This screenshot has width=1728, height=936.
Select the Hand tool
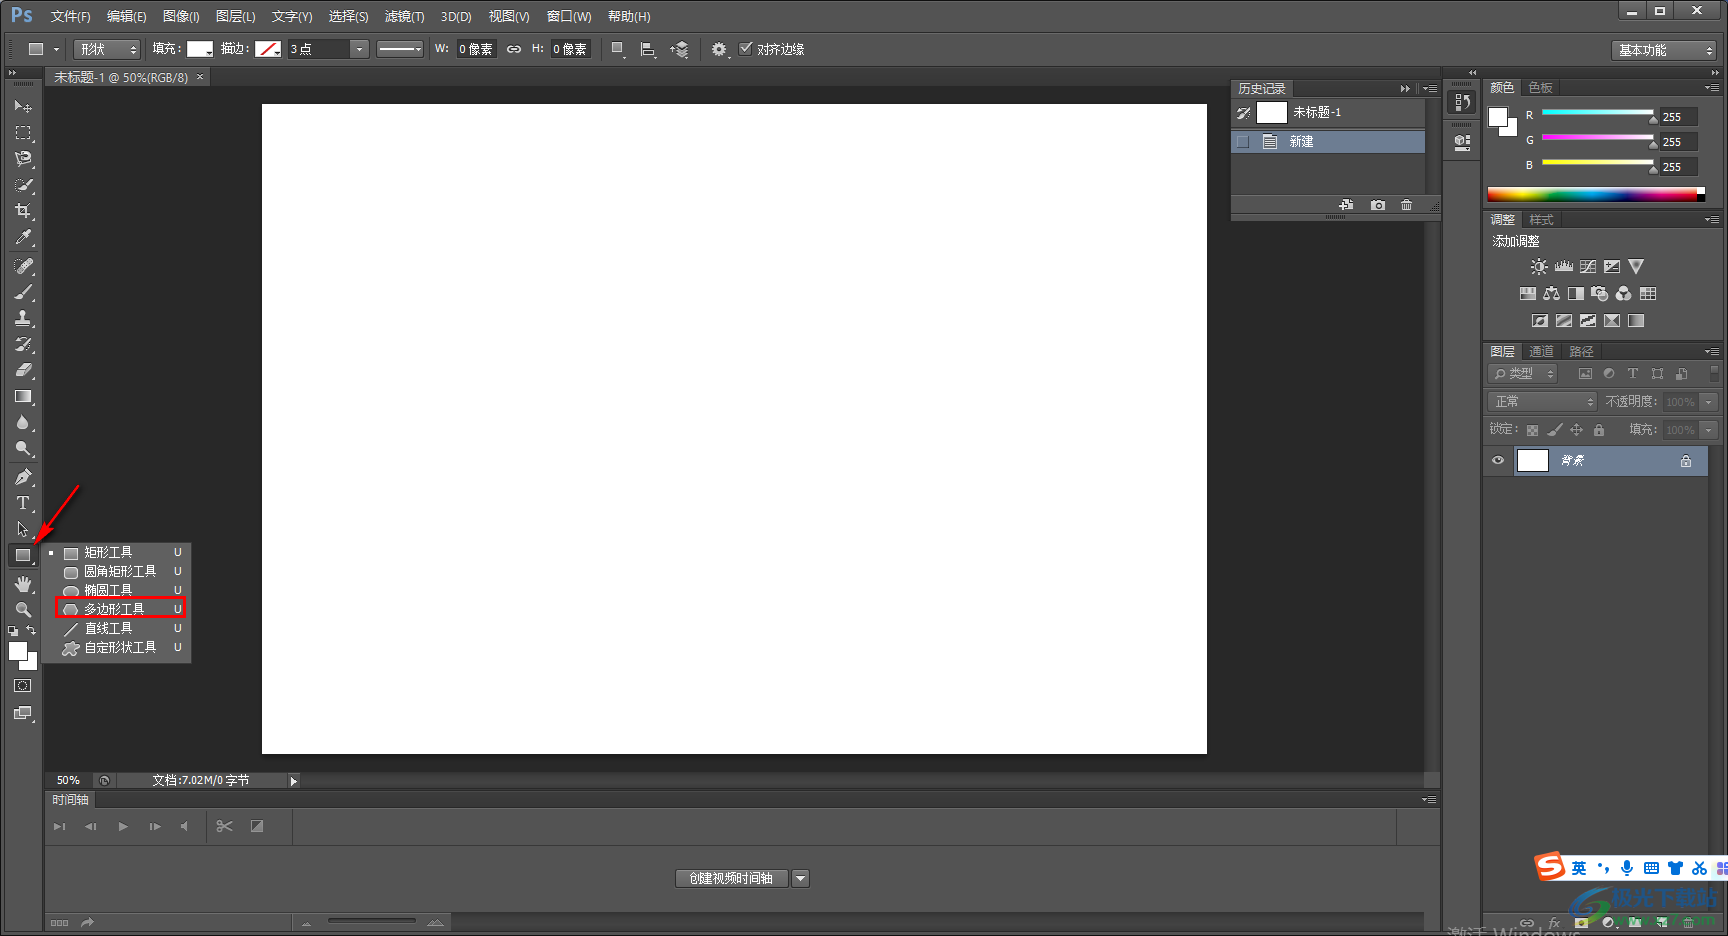click(x=22, y=583)
